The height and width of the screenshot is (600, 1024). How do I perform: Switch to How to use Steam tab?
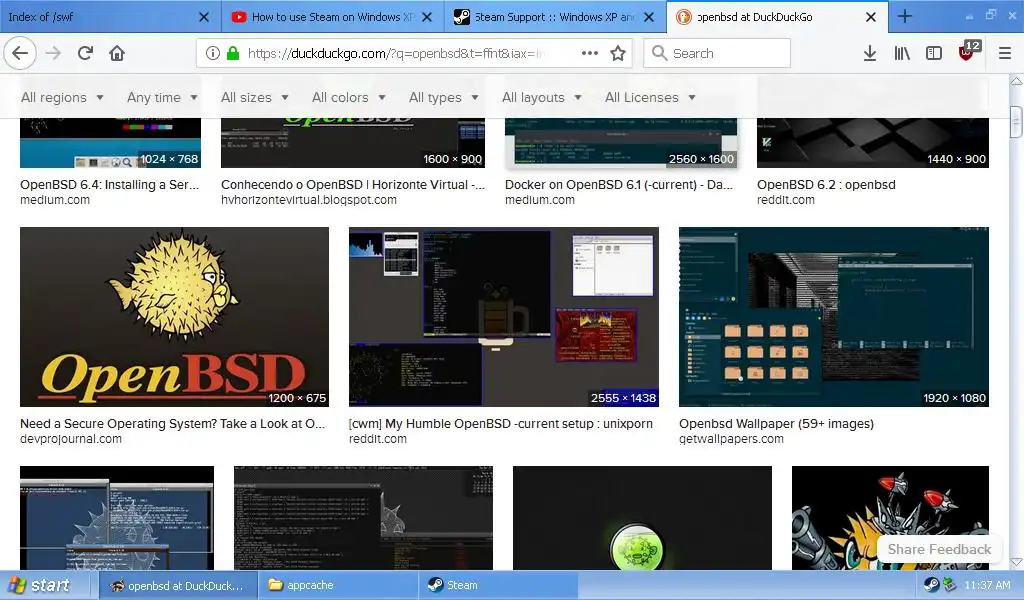point(333,17)
